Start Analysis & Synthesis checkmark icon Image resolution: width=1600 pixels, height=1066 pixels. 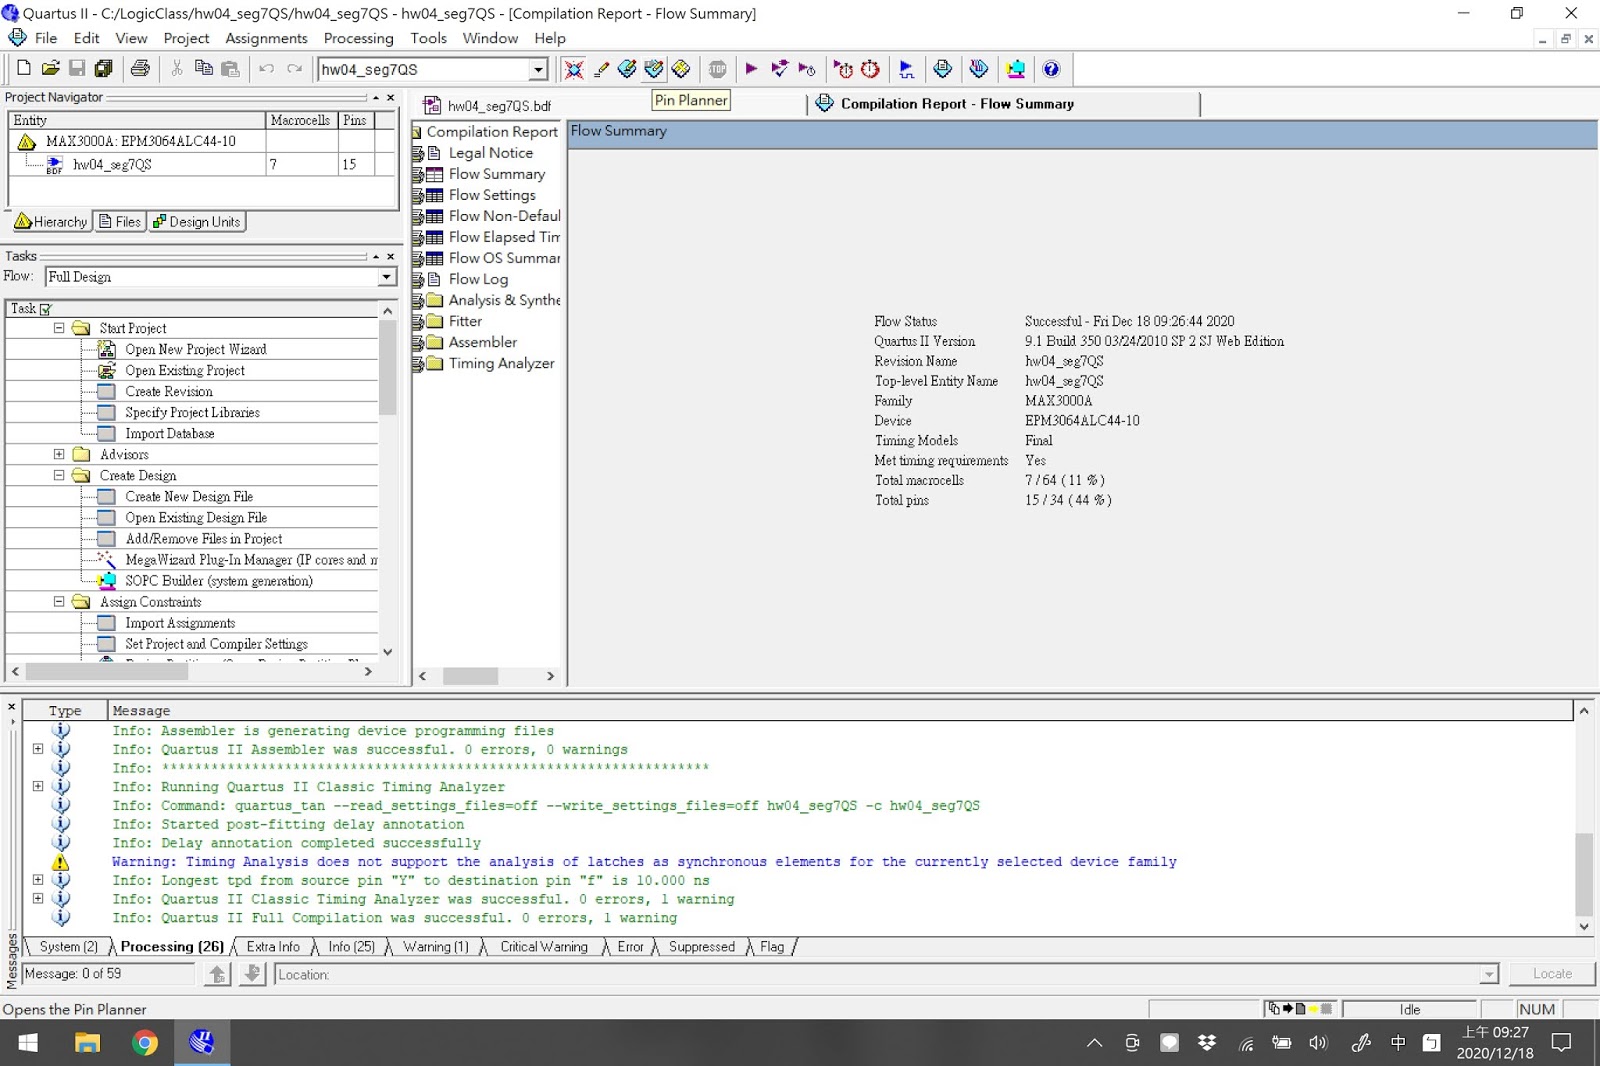[x=779, y=68]
